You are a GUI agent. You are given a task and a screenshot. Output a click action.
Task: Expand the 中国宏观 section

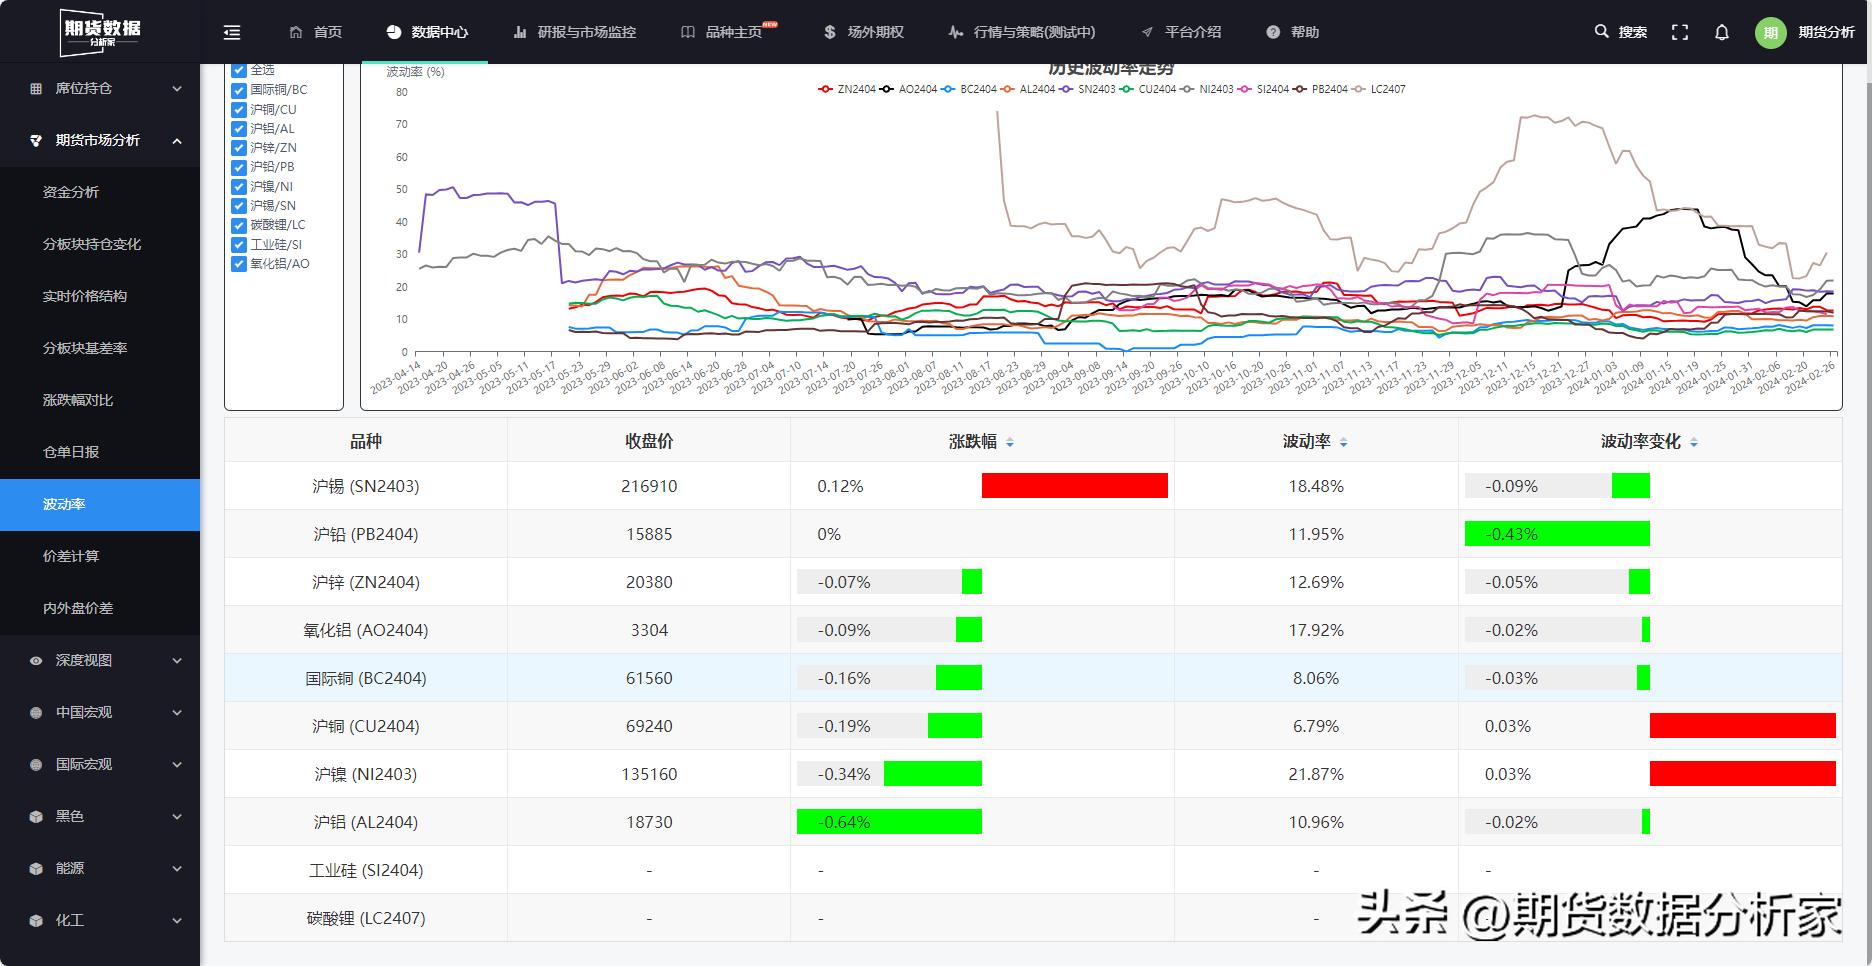coord(85,712)
